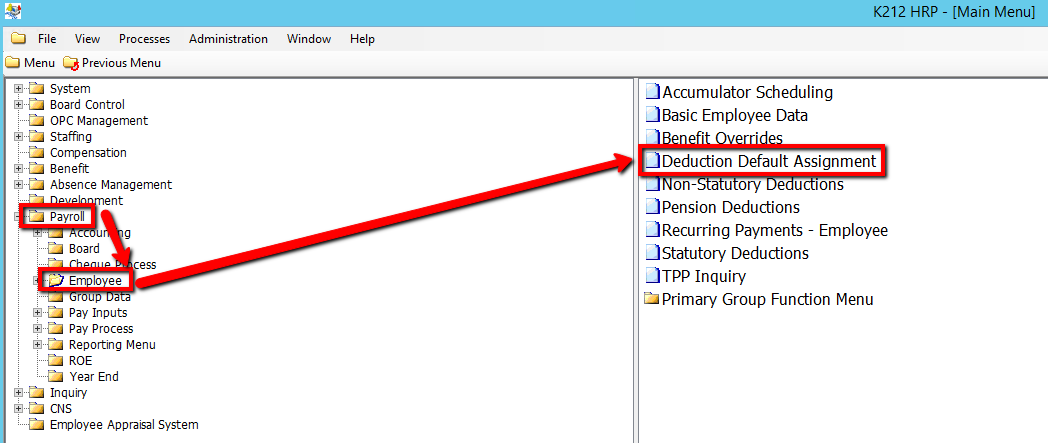Open the Administration menu
The width and height of the screenshot is (1048, 443).
point(228,39)
